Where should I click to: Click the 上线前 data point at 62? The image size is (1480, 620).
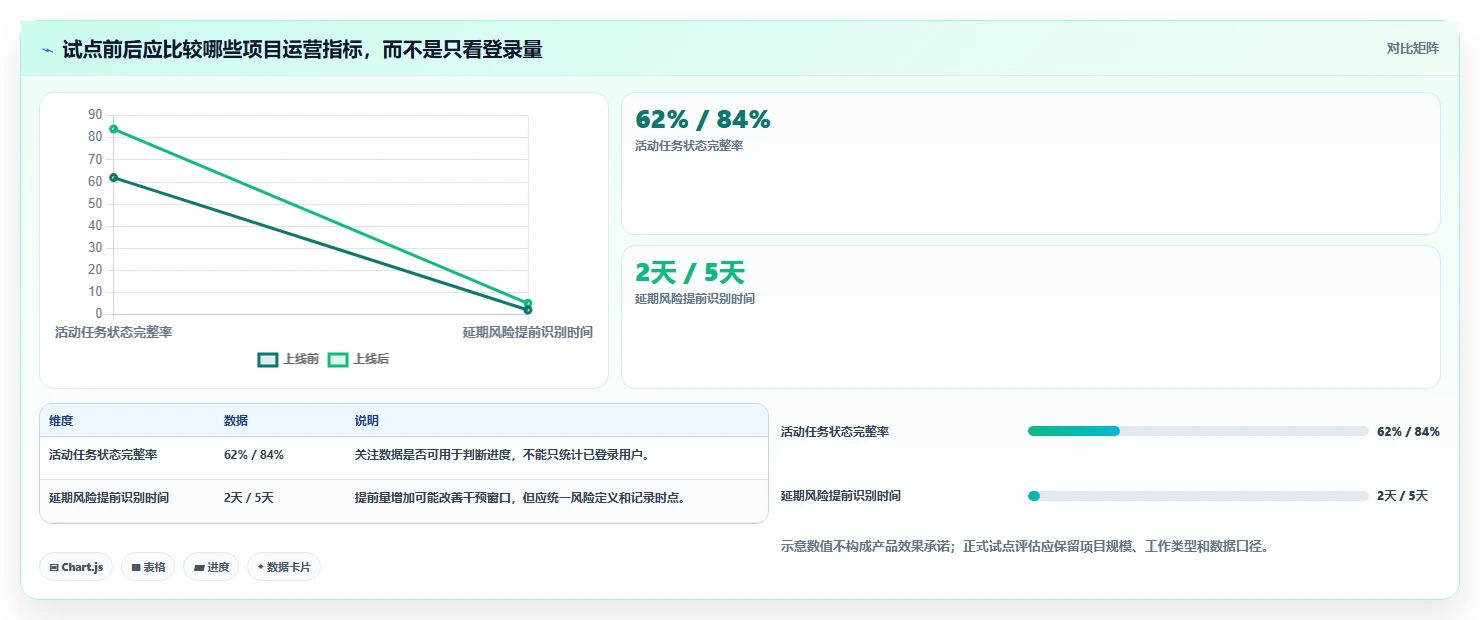[x=114, y=177]
